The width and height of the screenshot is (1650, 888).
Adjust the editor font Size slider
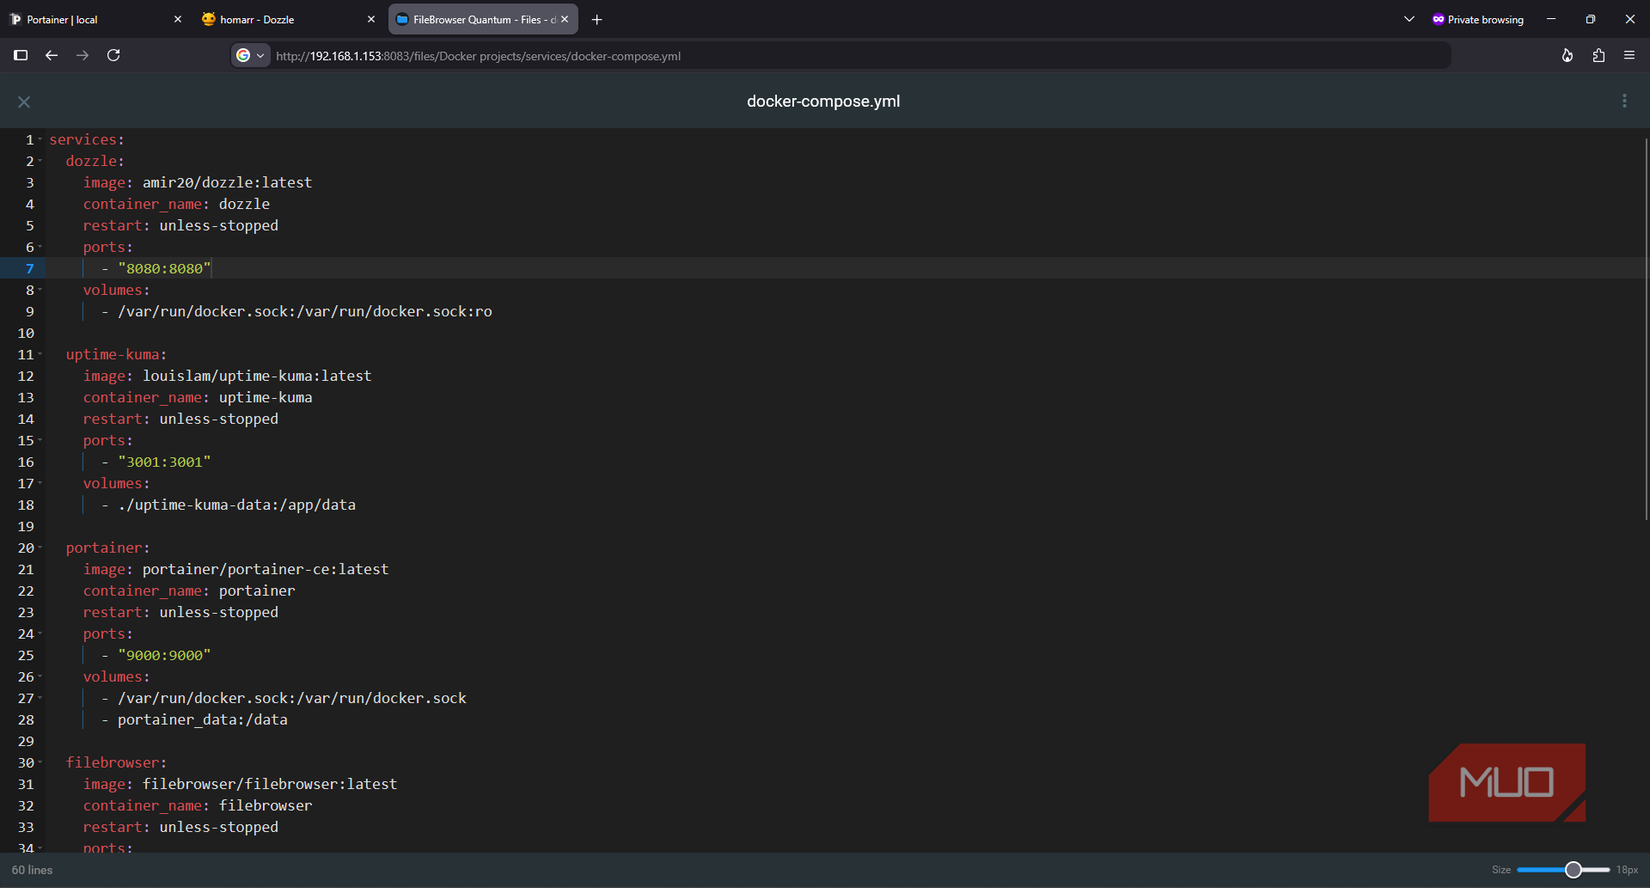click(1563, 870)
